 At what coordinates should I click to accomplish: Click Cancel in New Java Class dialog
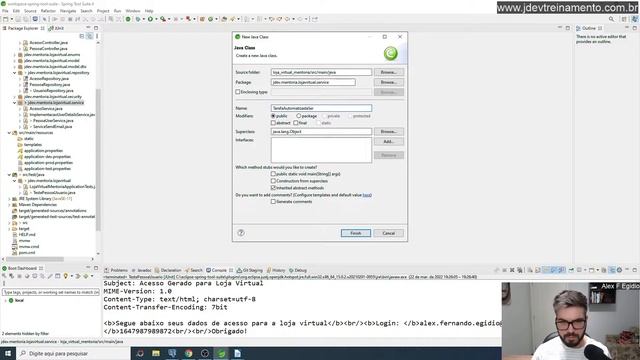click(389, 233)
